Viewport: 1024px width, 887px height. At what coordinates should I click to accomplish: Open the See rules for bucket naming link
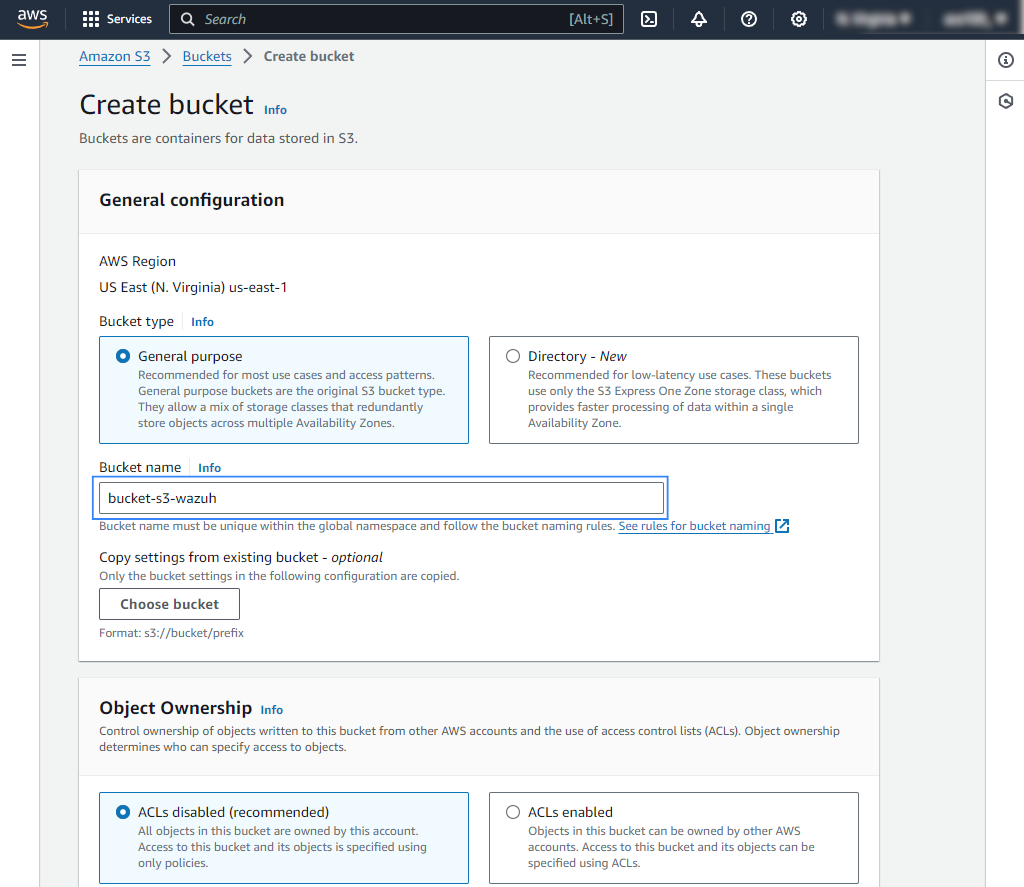[x=696, y=525]
